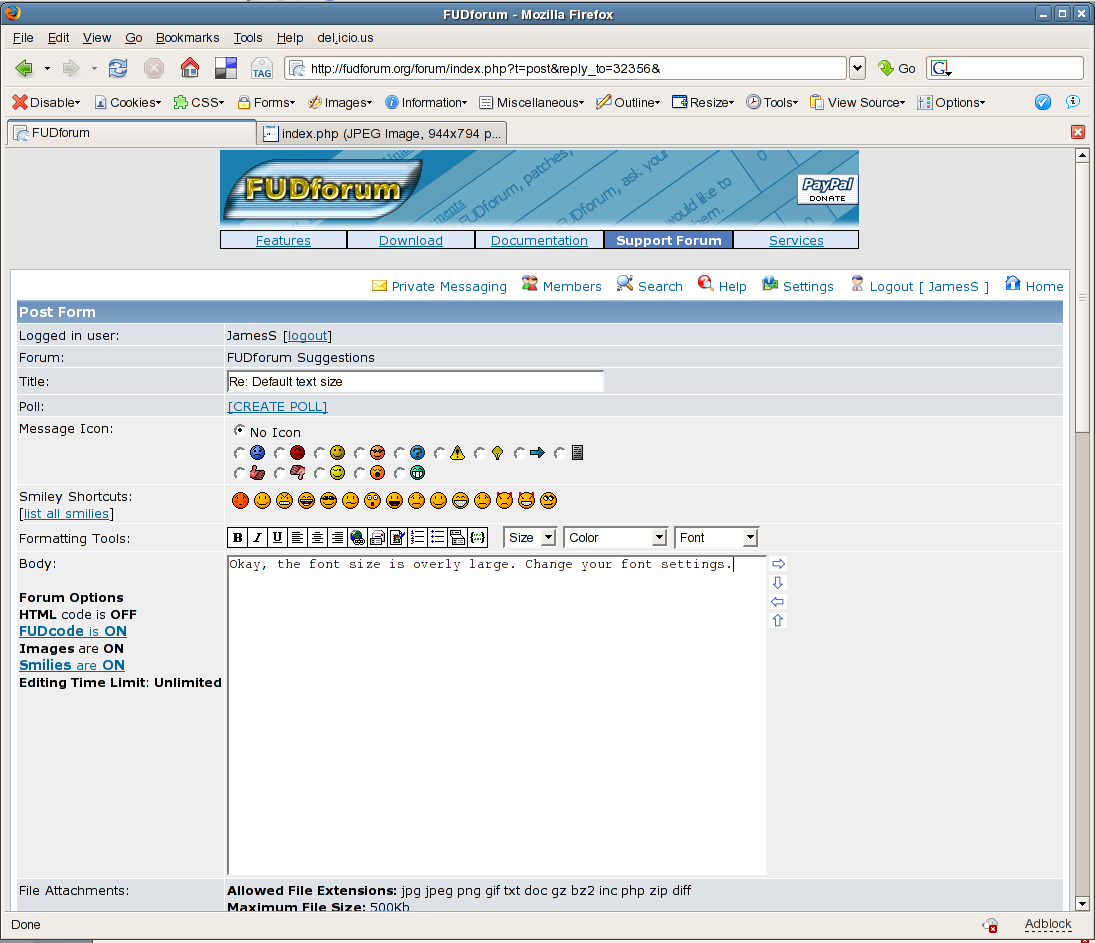Click the Go button beside the address bar
Viewport: 1095px width, 943px height.
click(x=897, y=68)
